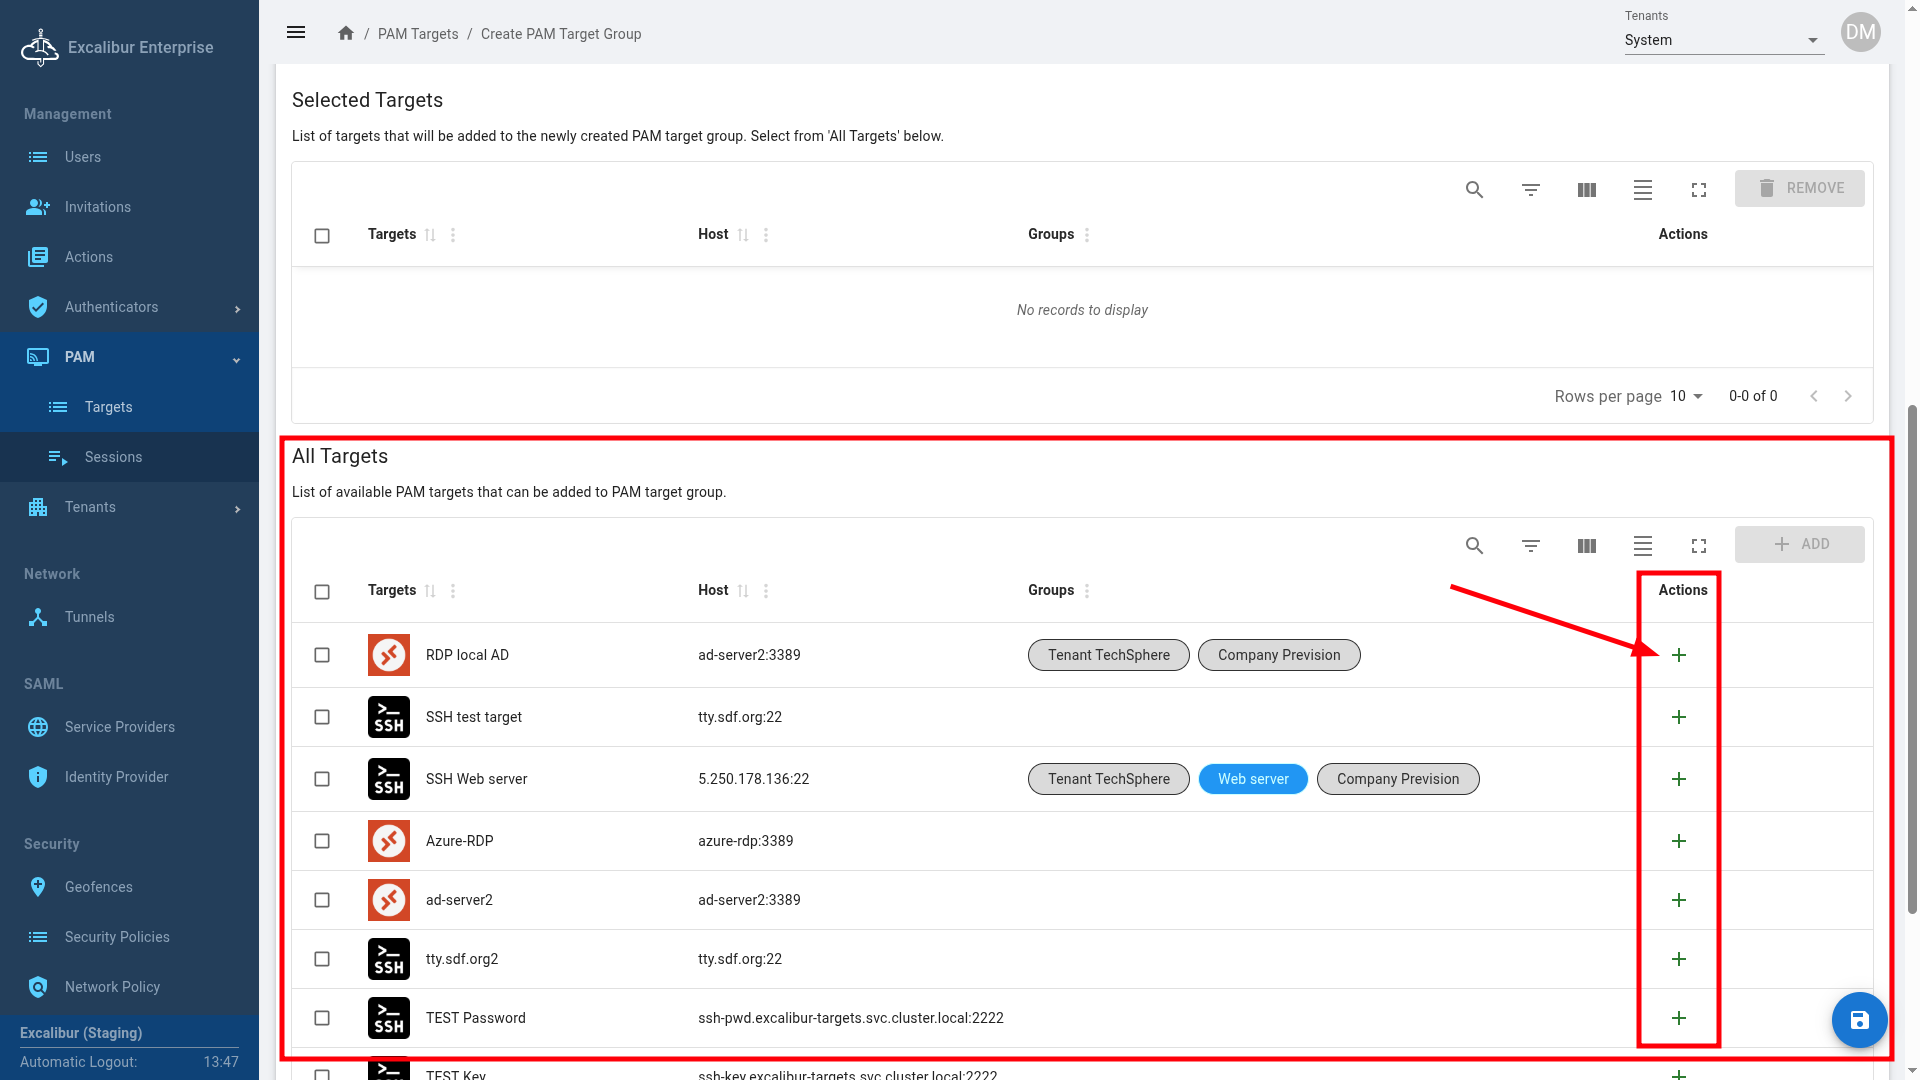Click the floating save button
This screenshot has height=1080, width=1920.
[1859, 1020]
